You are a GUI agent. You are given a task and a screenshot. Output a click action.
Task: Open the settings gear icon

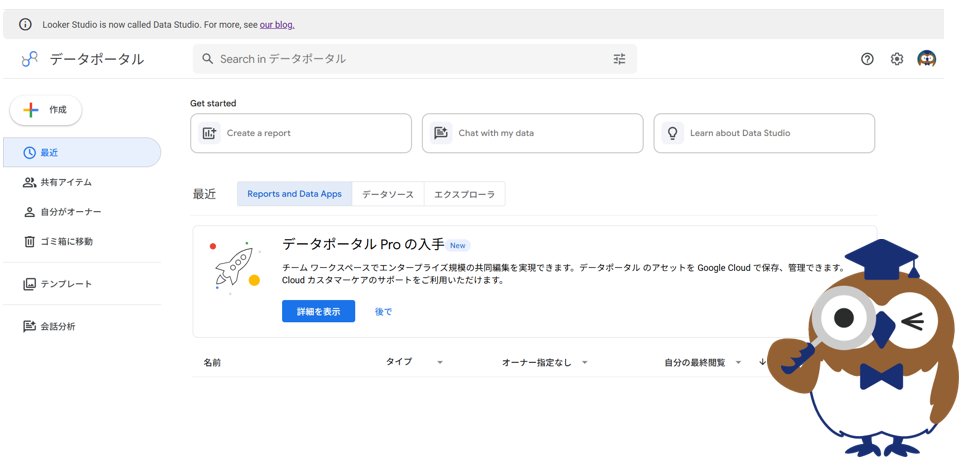click(x=897, y=59)
